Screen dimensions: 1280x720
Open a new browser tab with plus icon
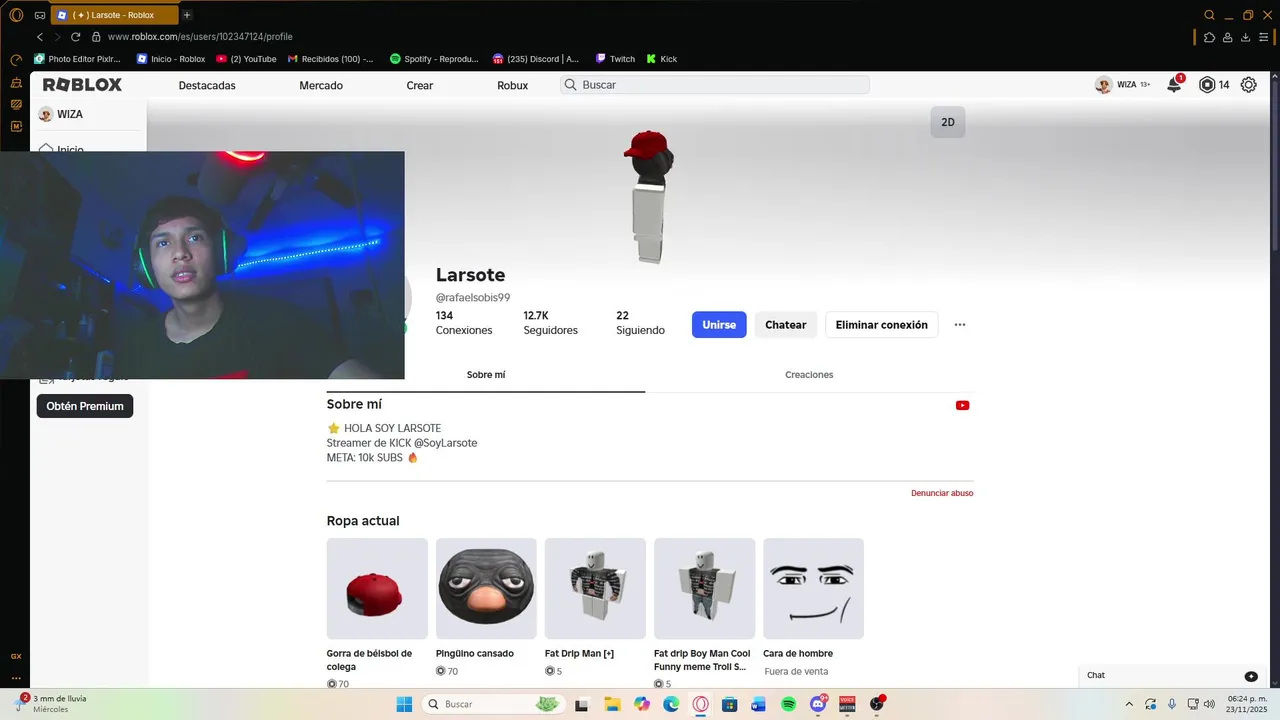[186, 15]
